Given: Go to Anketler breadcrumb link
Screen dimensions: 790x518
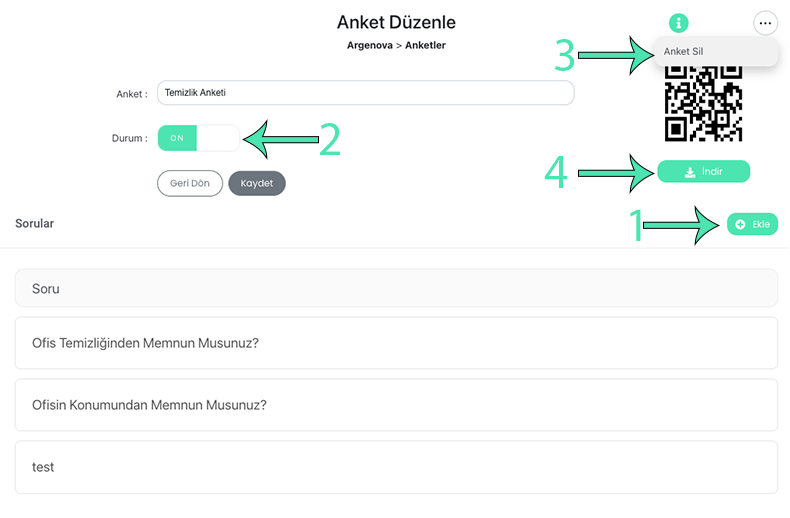Looking at the screenshot, I should click(425, 45).
